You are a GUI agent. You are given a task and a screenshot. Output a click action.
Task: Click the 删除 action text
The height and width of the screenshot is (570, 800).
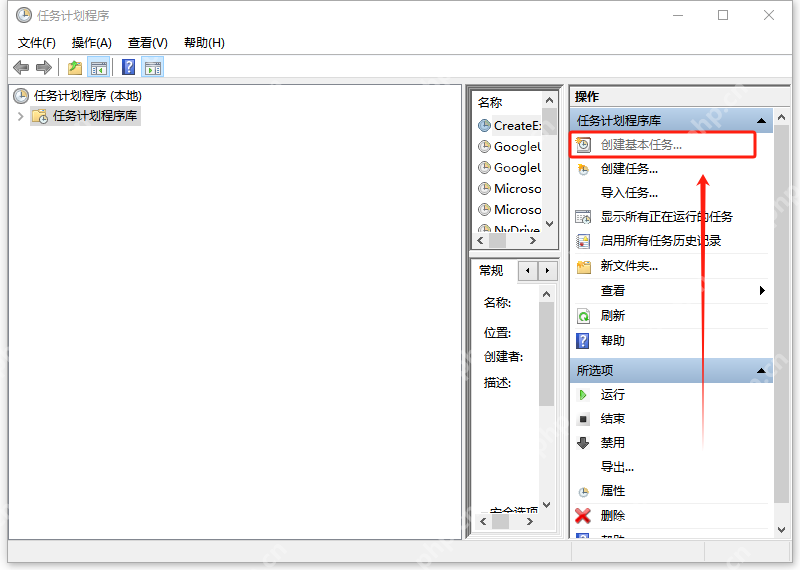613,515
